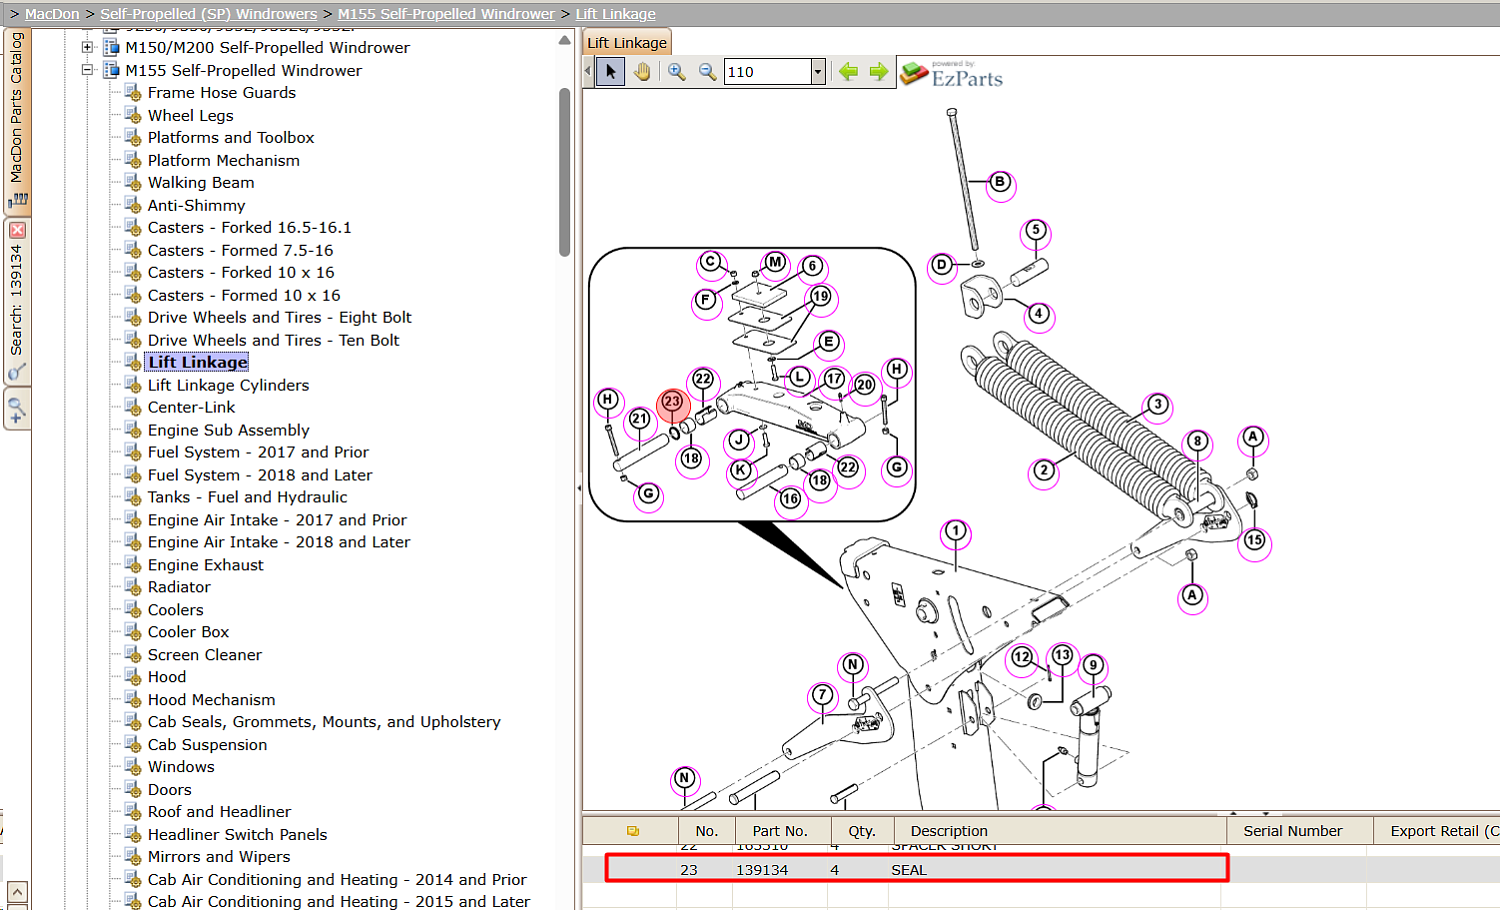The image size is (1500, 910).
Task: Follow the MacDon breadcrumb link
Action: [52, 14]
